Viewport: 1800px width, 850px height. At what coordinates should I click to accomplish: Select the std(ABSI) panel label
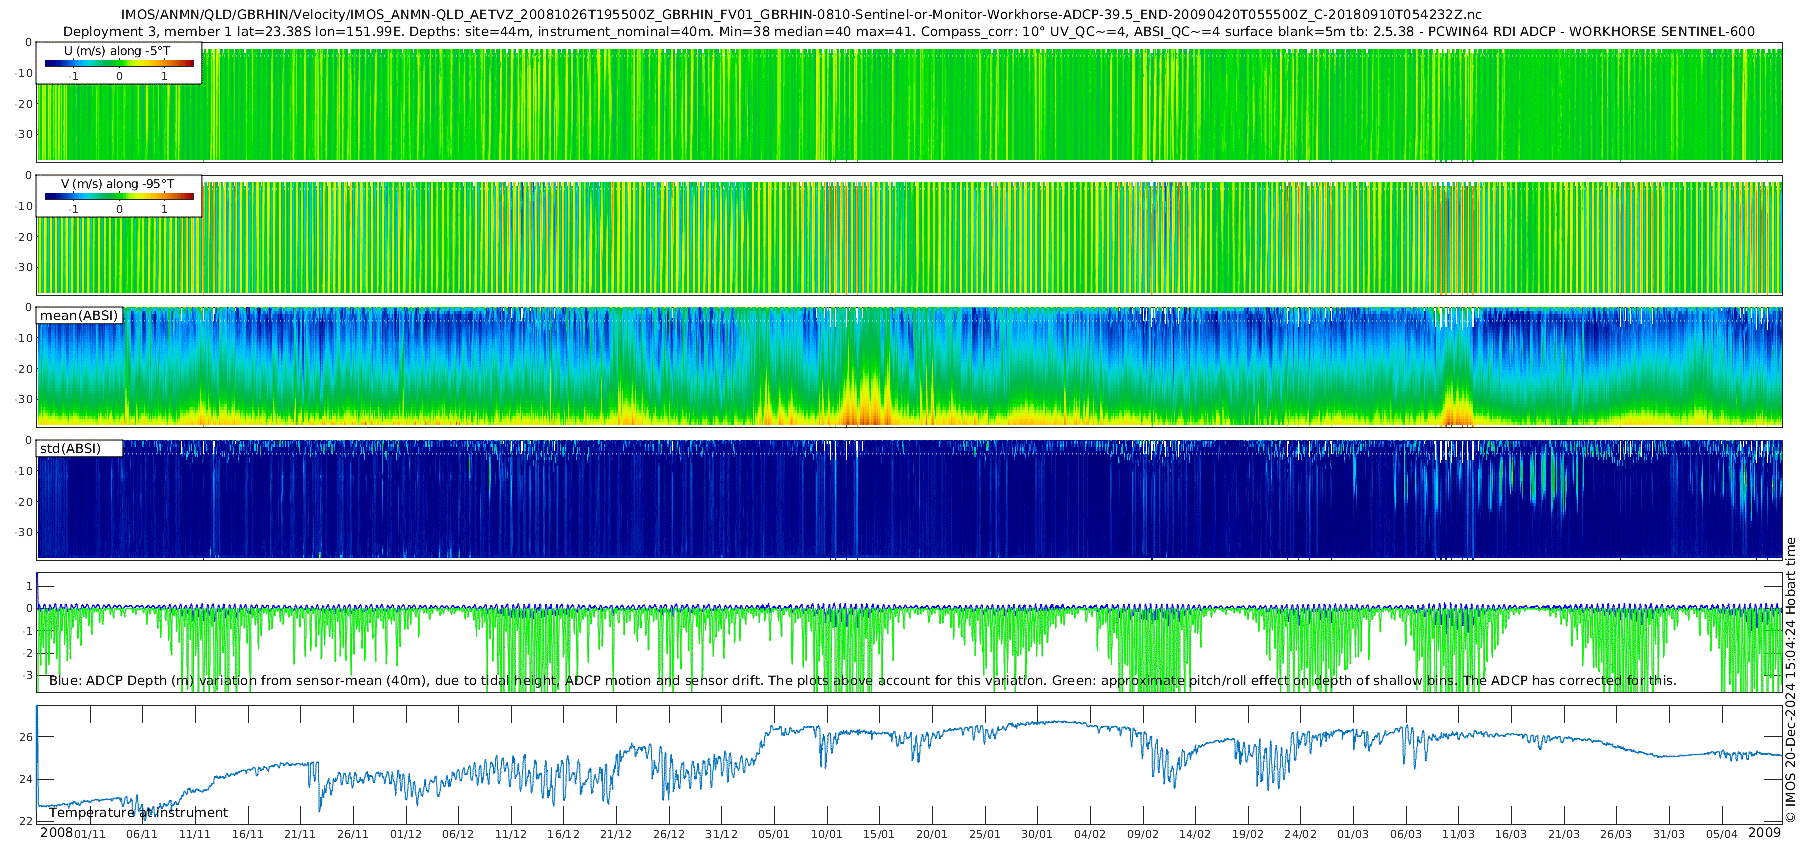pyautogui.click(x=70, y=448)
